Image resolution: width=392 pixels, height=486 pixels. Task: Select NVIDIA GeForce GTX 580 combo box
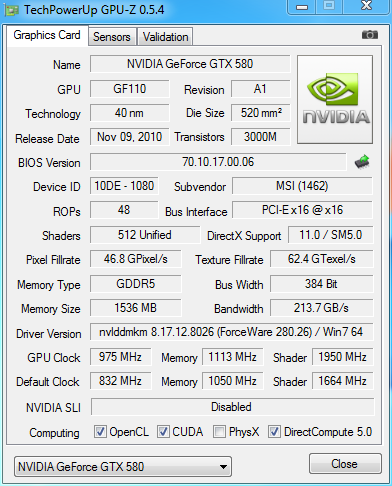click(123, 467)
